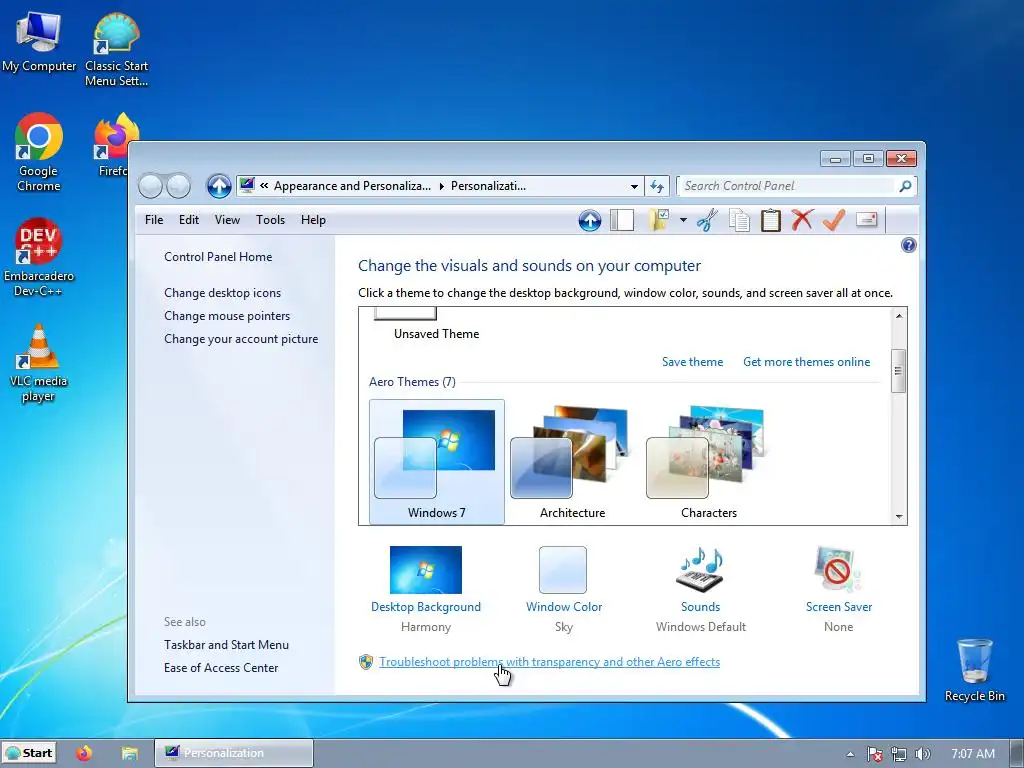Open Sounds settings icon
The height and width of the screenshot is (768, 1024).
700,570
